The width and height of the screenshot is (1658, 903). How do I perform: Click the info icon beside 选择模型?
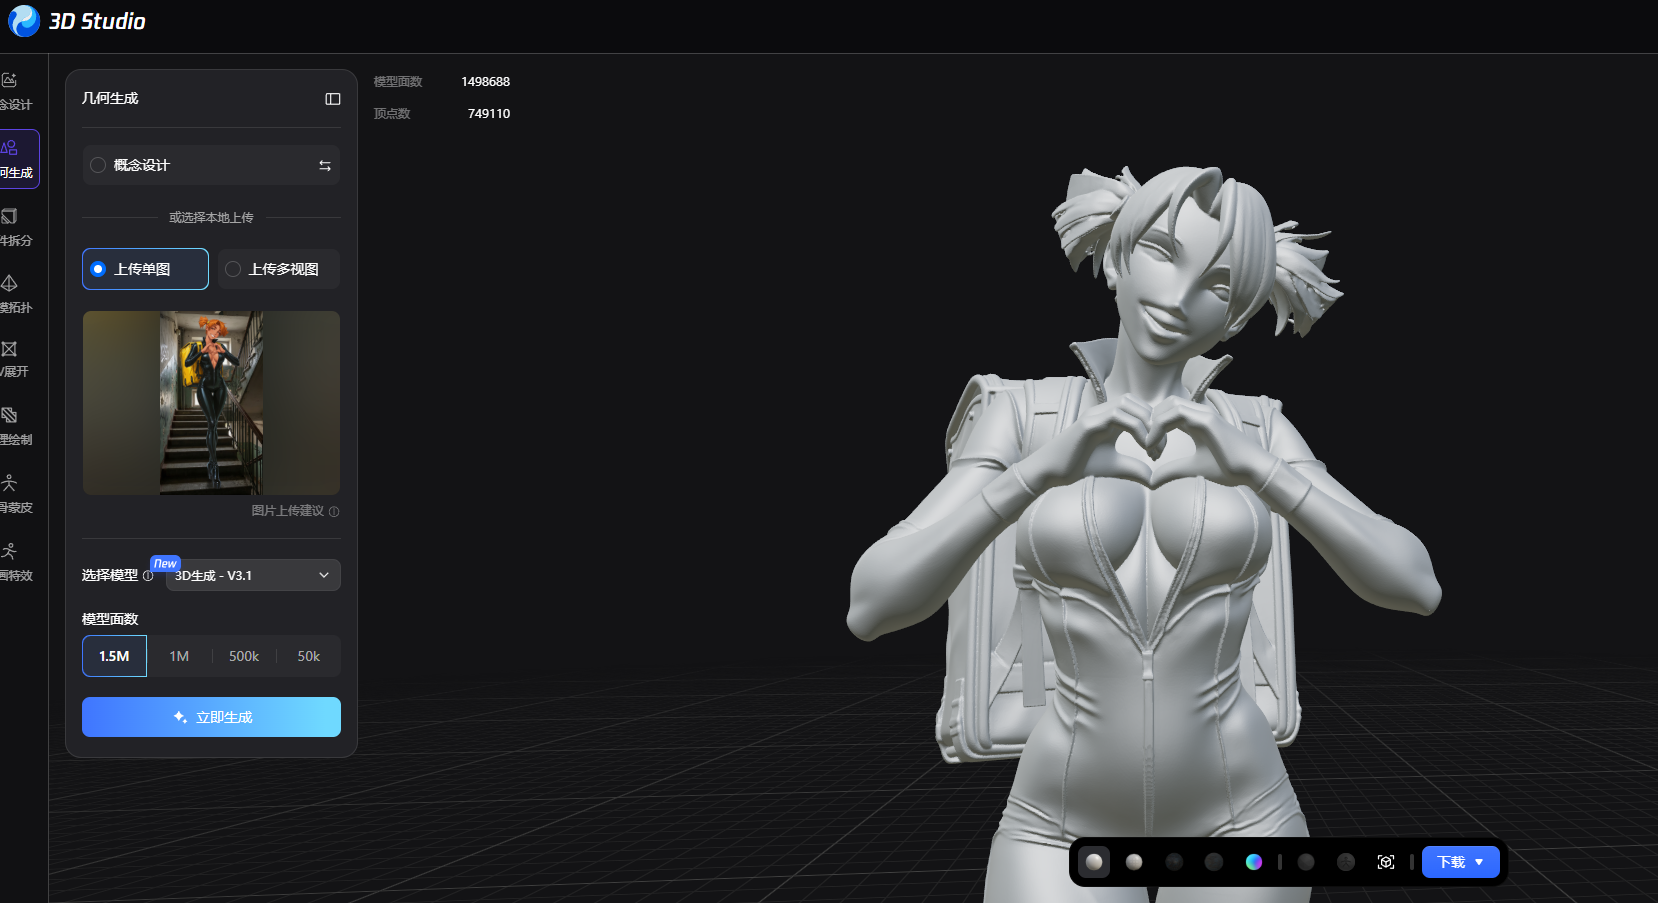(148, 576)
